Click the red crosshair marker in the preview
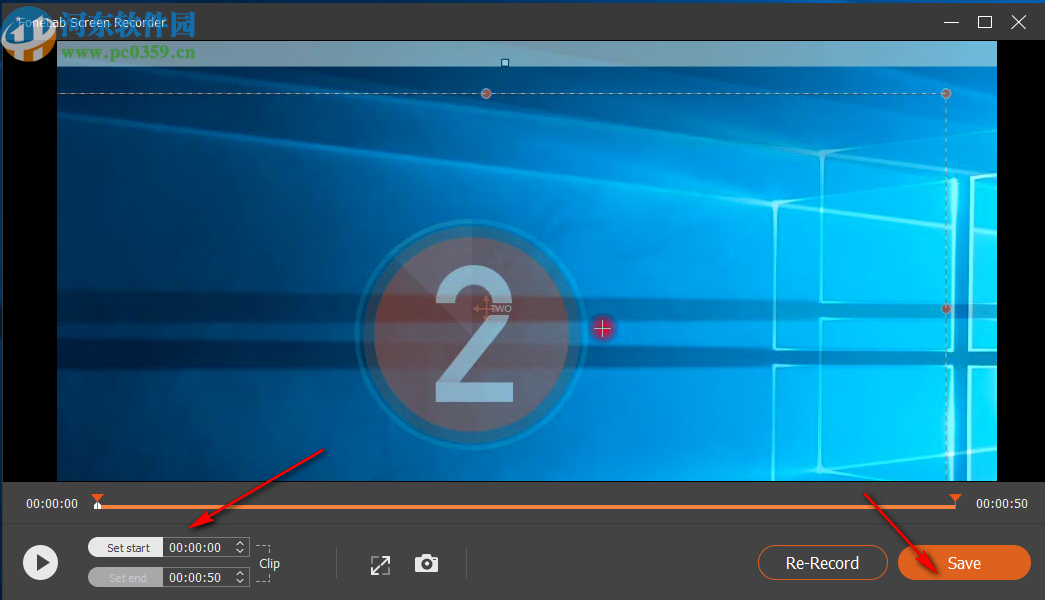Screen dimensions: 1045x600 [603, 328]
